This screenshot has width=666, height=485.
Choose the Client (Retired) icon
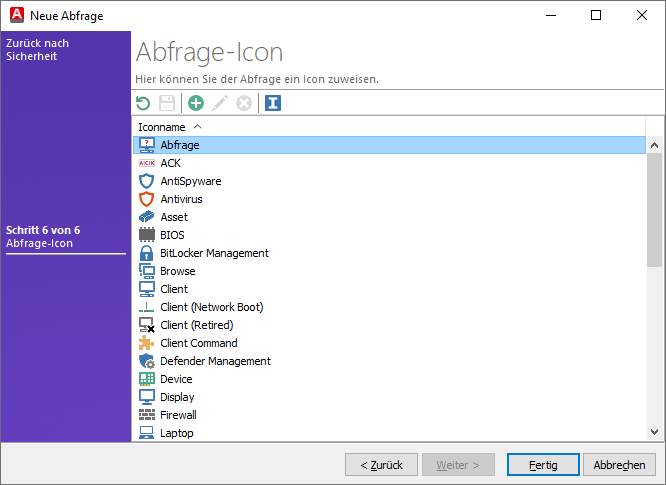click(x=196, y=325)
